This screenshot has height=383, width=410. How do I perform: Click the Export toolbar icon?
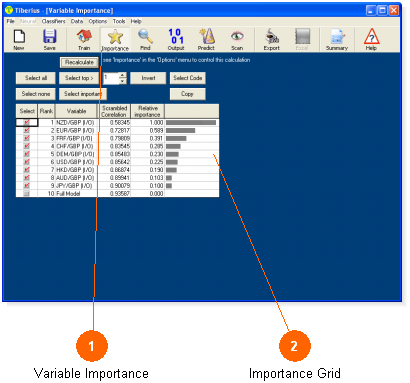(272, 36)
